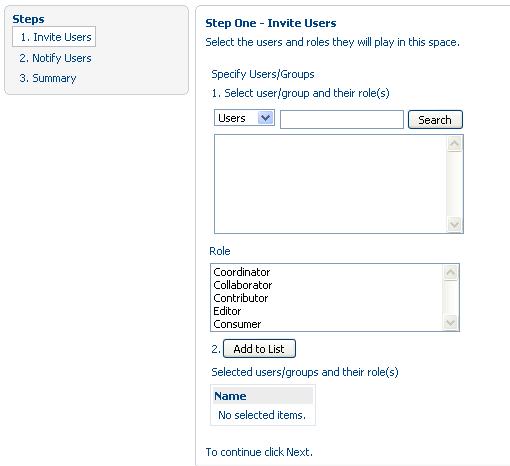Click down arrow of Role list scrollbar
Image resolution: width=510 pixels, height=466 pixels.
tap(451, 322)
